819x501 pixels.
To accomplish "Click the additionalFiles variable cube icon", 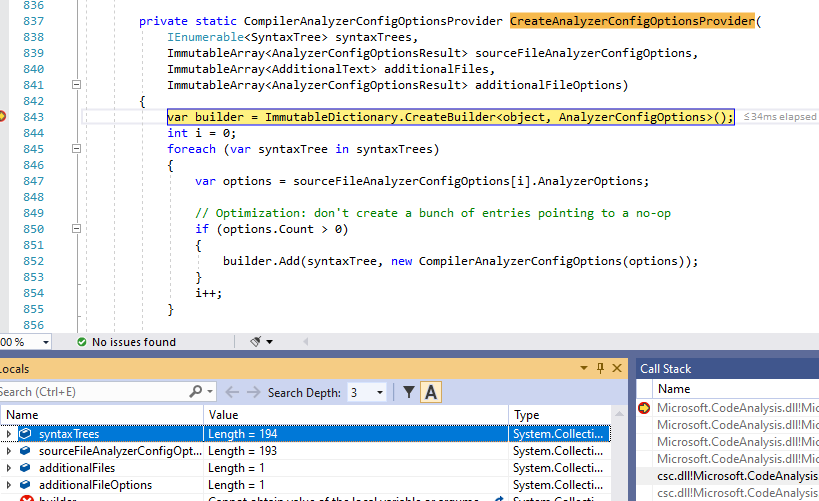I will (25, 468).
